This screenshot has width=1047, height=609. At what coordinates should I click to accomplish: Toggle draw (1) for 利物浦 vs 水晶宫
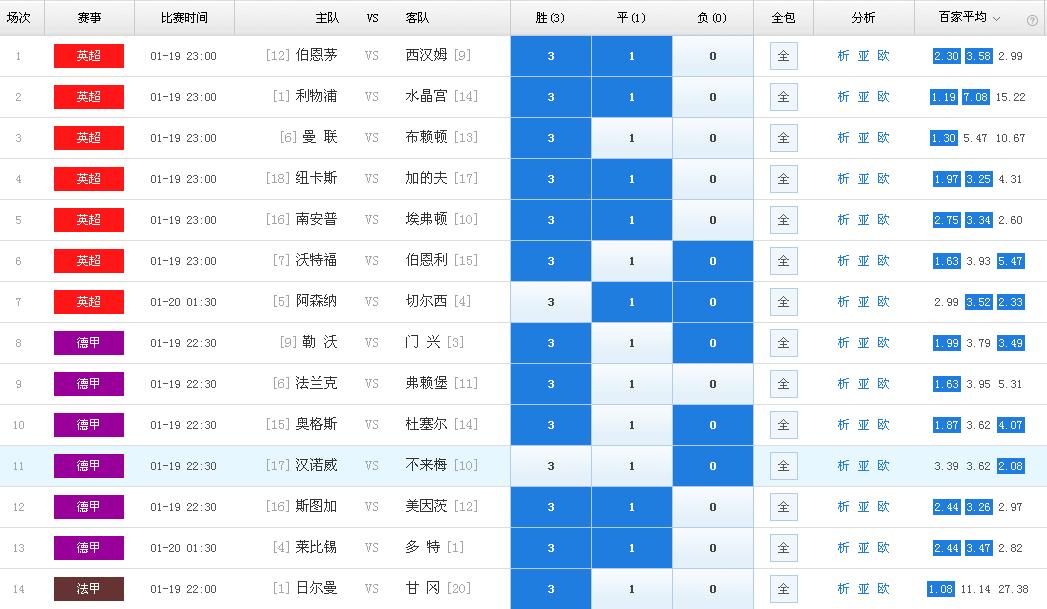tap(632, 97)
